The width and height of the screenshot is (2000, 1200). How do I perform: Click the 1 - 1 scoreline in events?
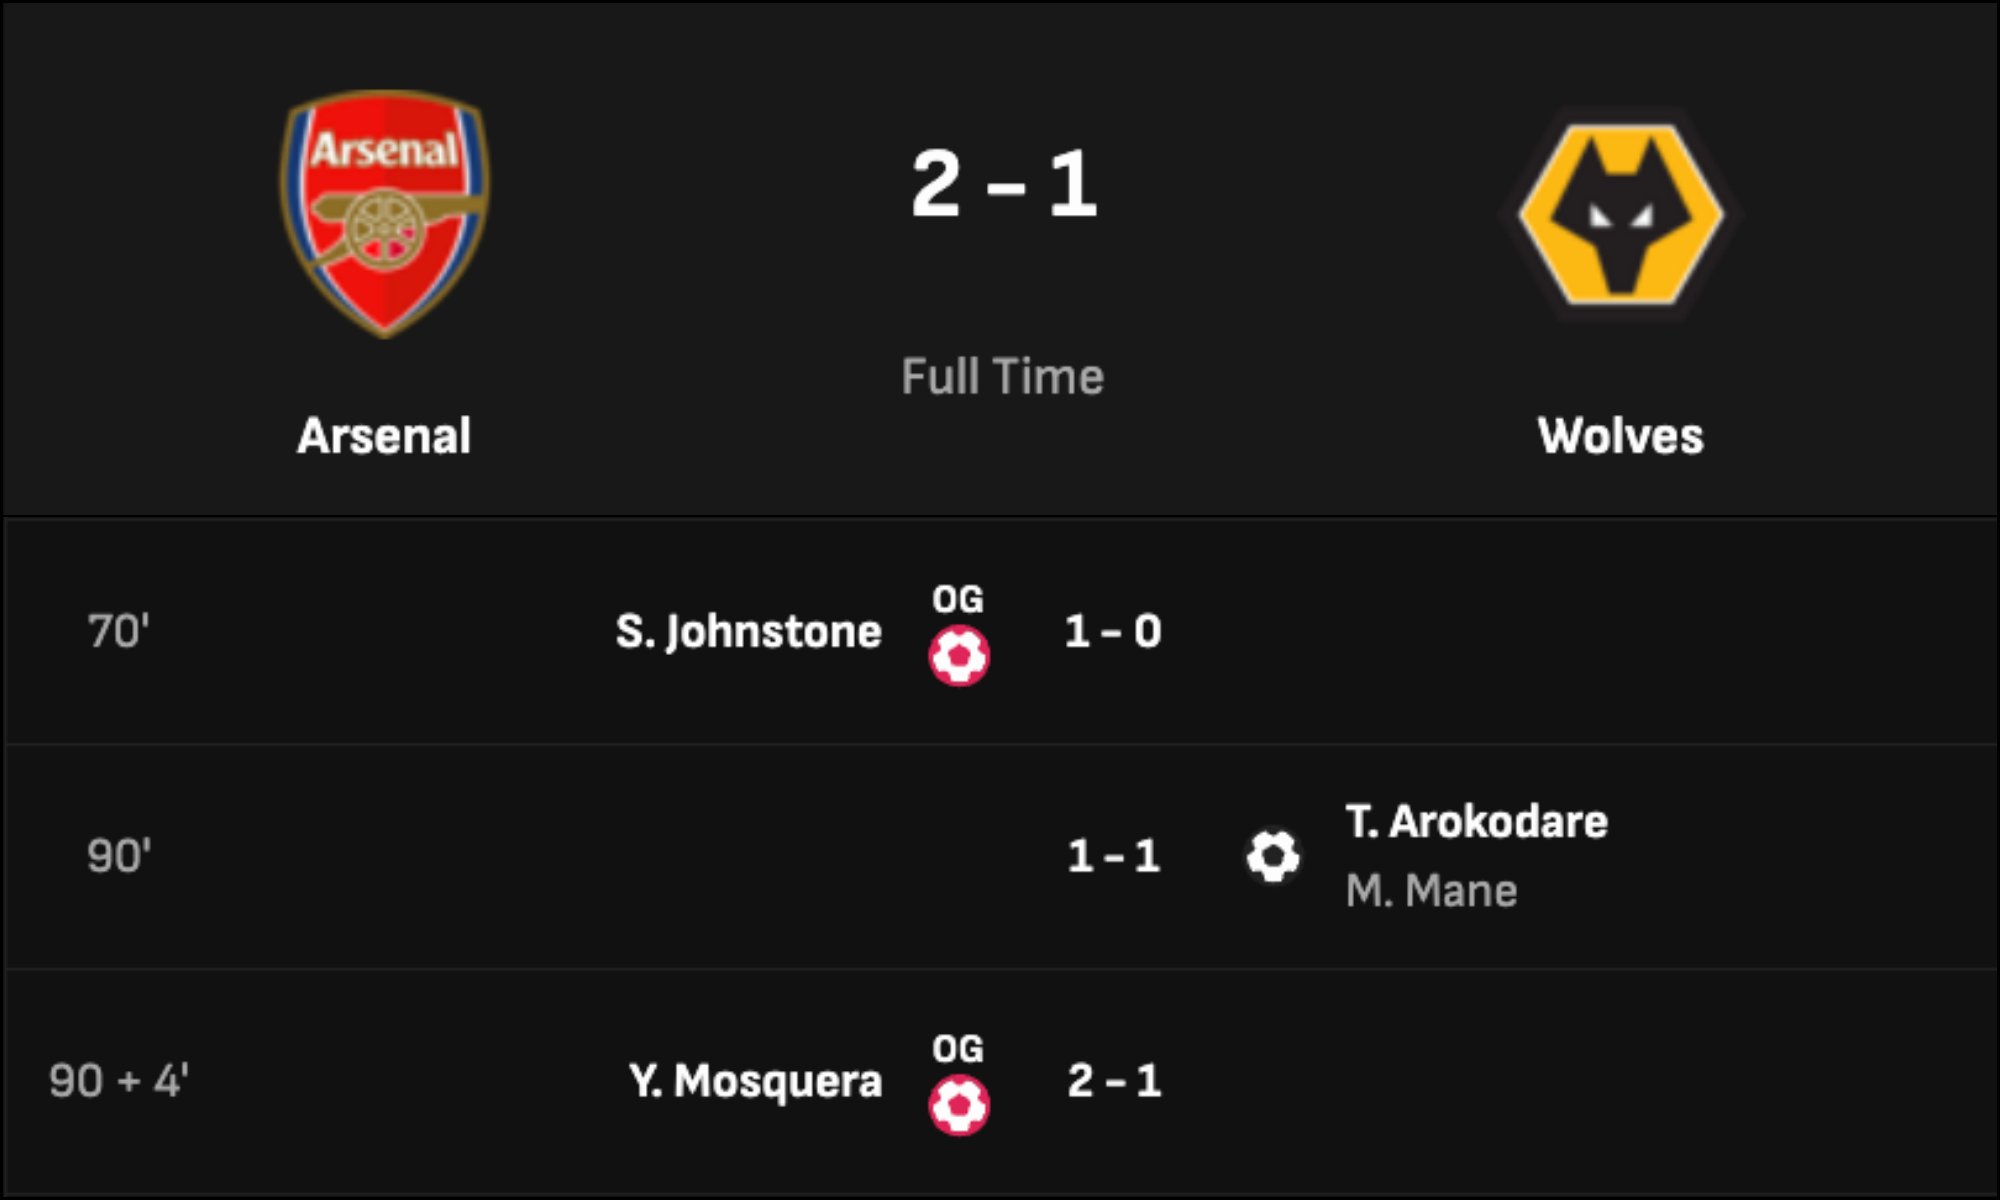click(x=1114, y=856)
